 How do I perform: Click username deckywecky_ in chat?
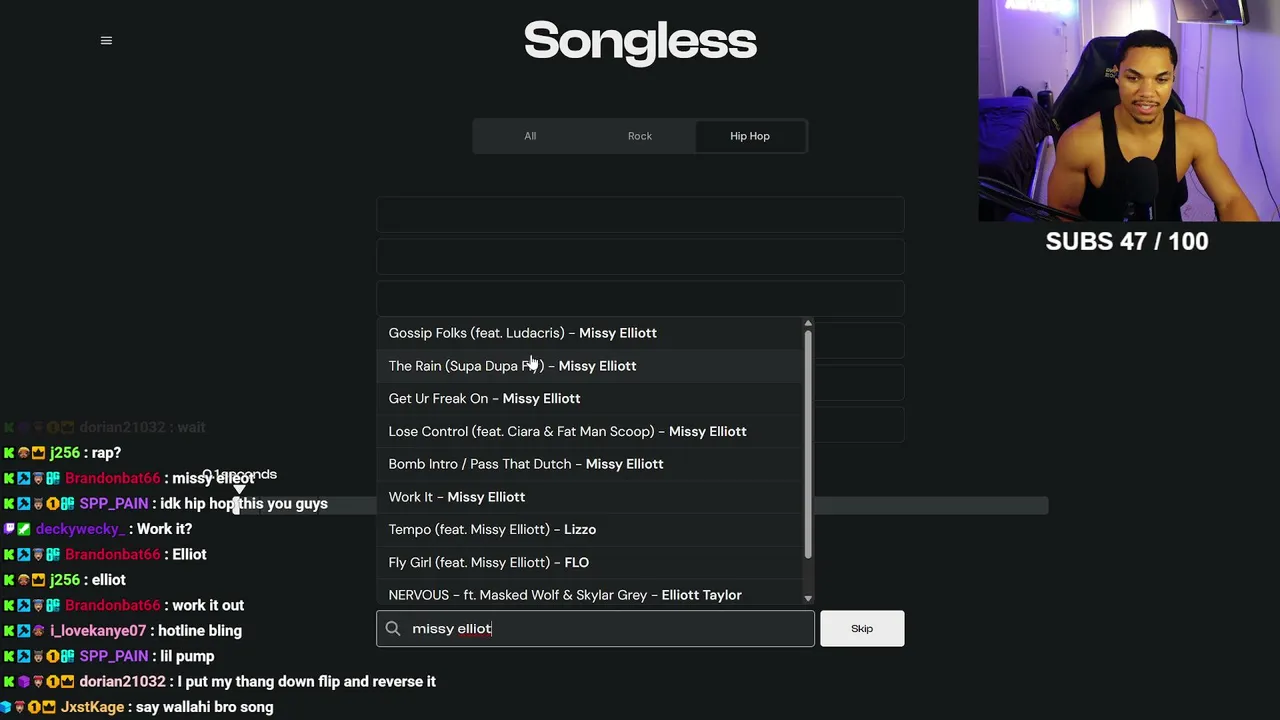[x=80, y=529]
